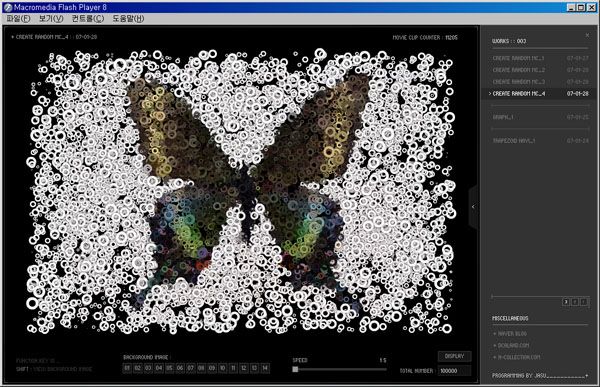Select background image 08
The image size is (600, 387).
click(x=201, y=368)
